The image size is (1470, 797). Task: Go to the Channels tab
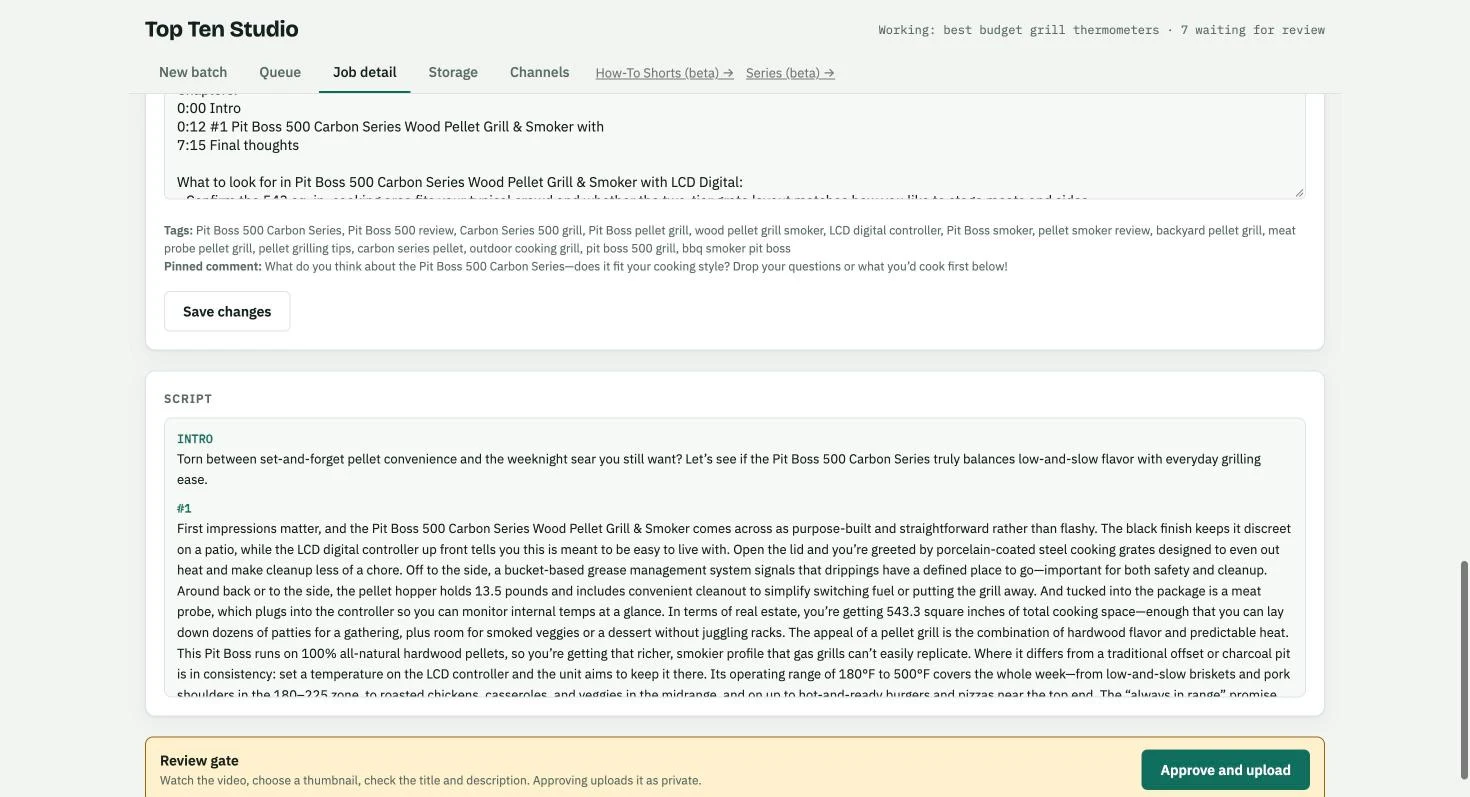[540, 72]
